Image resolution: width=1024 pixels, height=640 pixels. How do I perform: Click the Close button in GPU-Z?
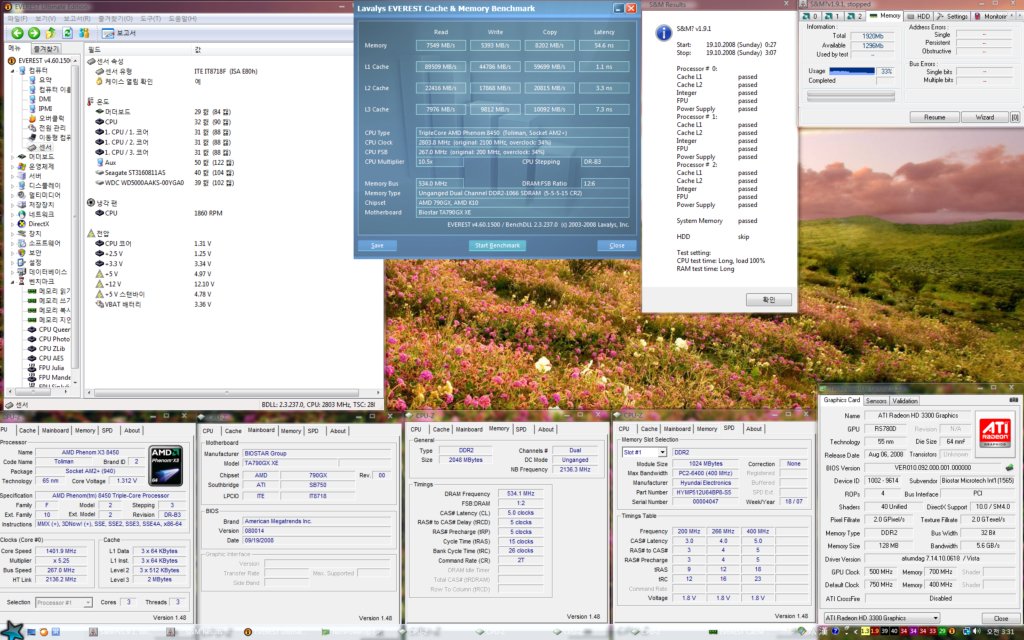tap(1000, 618)
